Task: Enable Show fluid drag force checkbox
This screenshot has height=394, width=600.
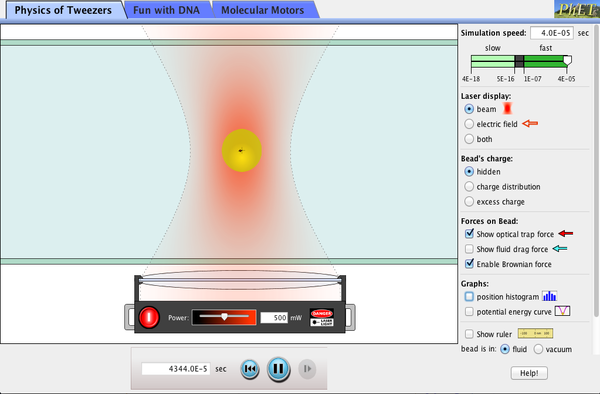Action: (x=469, y=249)
